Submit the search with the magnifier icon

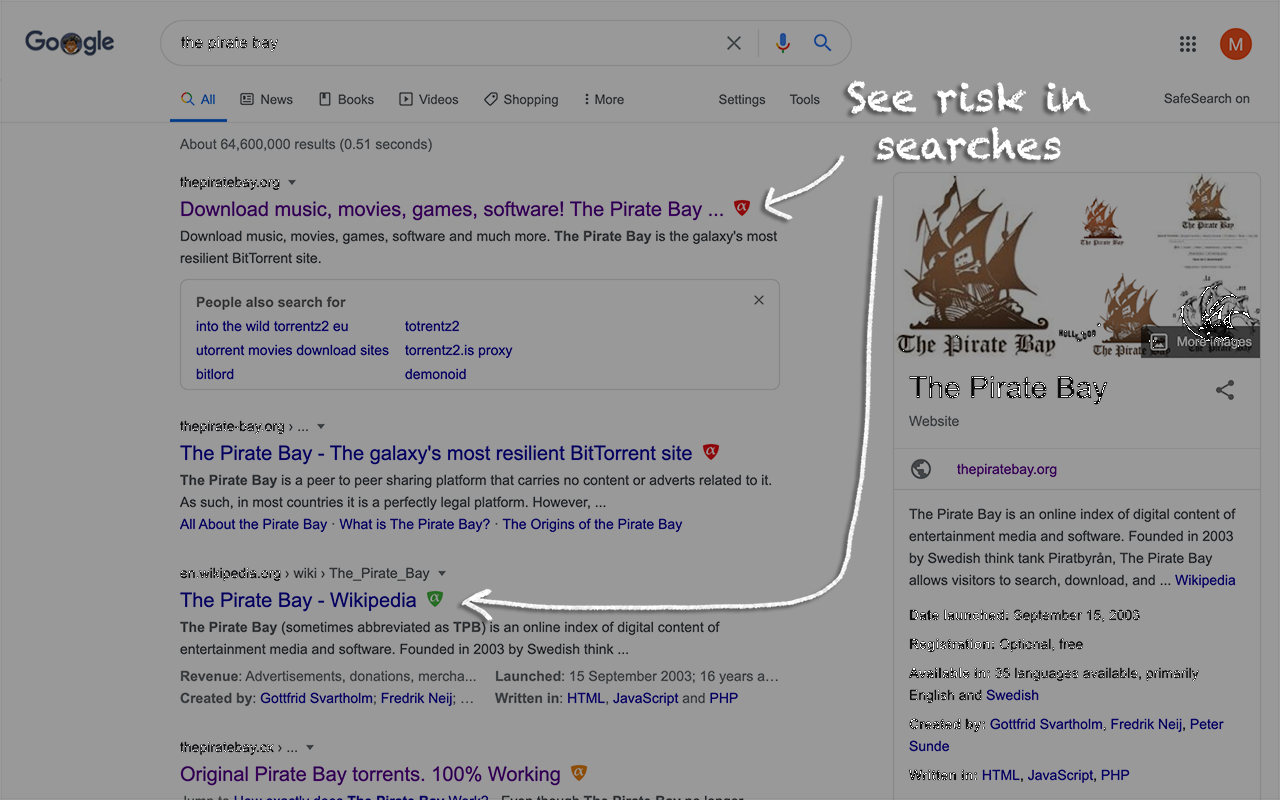tap(822, 43)
